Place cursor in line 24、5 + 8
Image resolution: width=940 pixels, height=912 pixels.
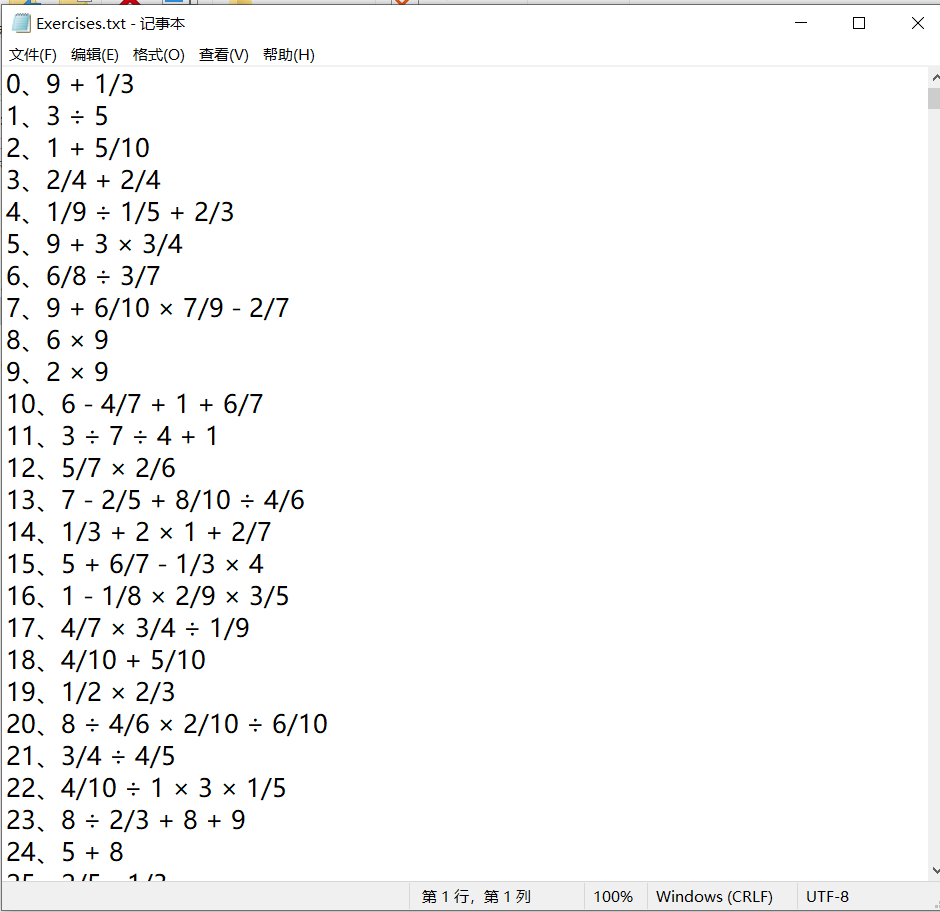pyautogui.click(x=65, y=852)
